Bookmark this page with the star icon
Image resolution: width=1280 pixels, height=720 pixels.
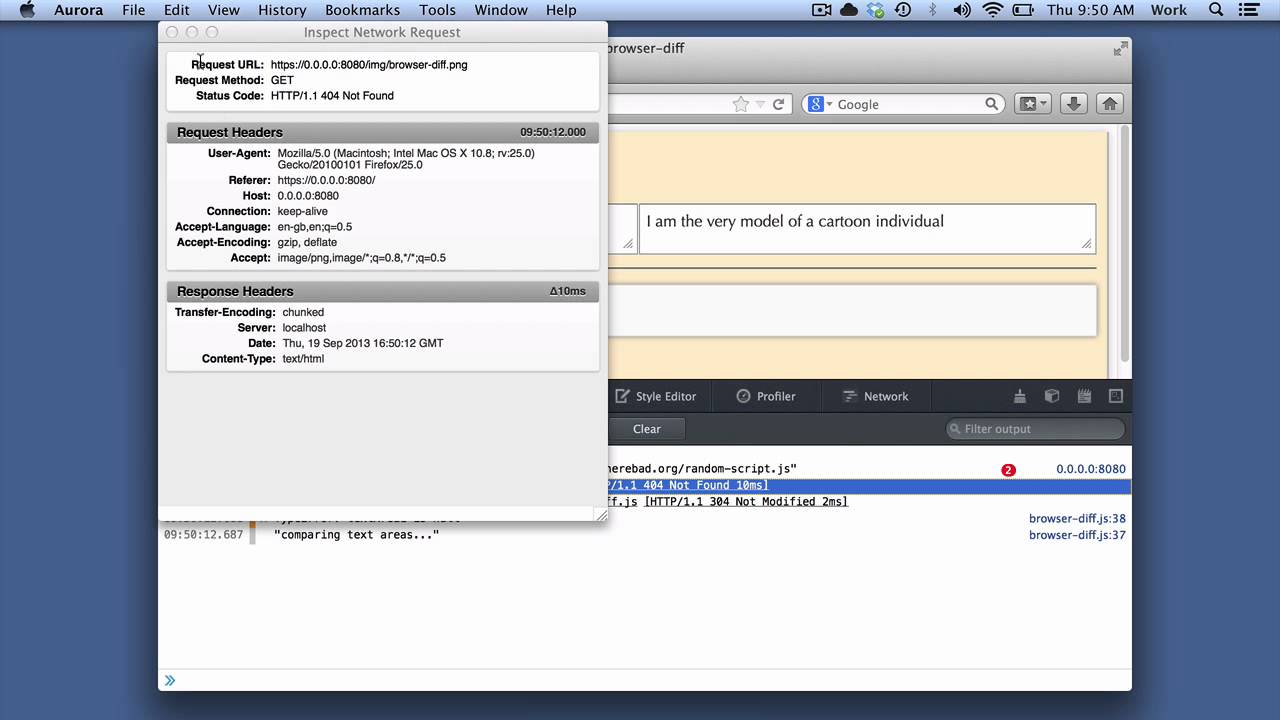pos(741,104)
